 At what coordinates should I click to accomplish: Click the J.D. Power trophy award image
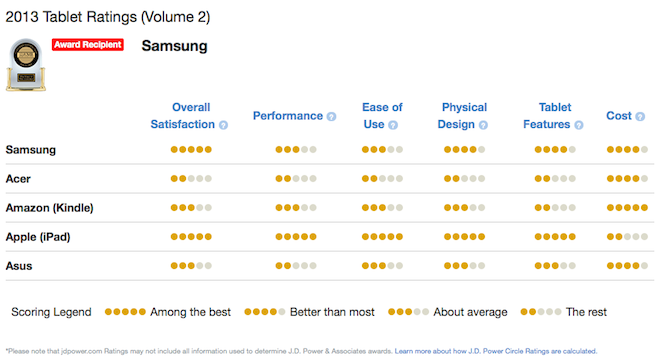click(x=26, y=64)
